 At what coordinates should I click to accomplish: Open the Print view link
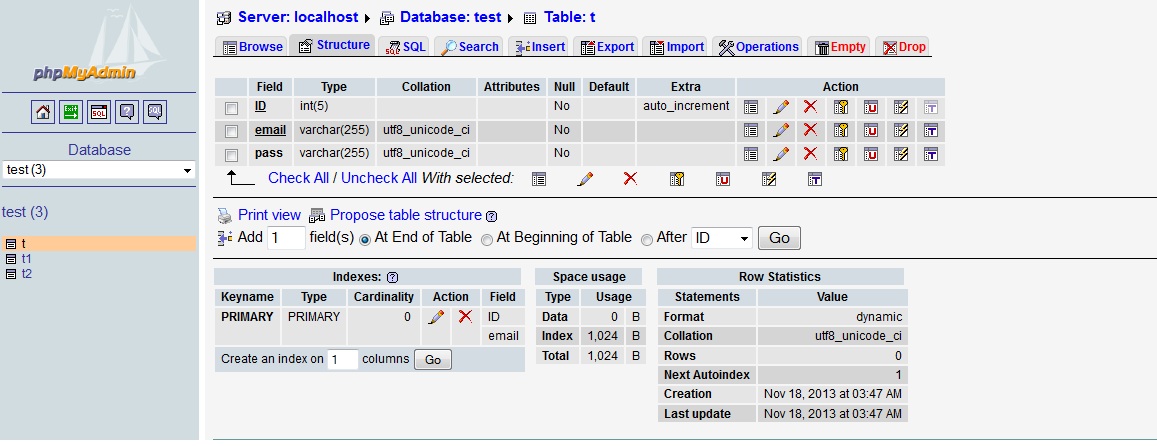[269, 216]
